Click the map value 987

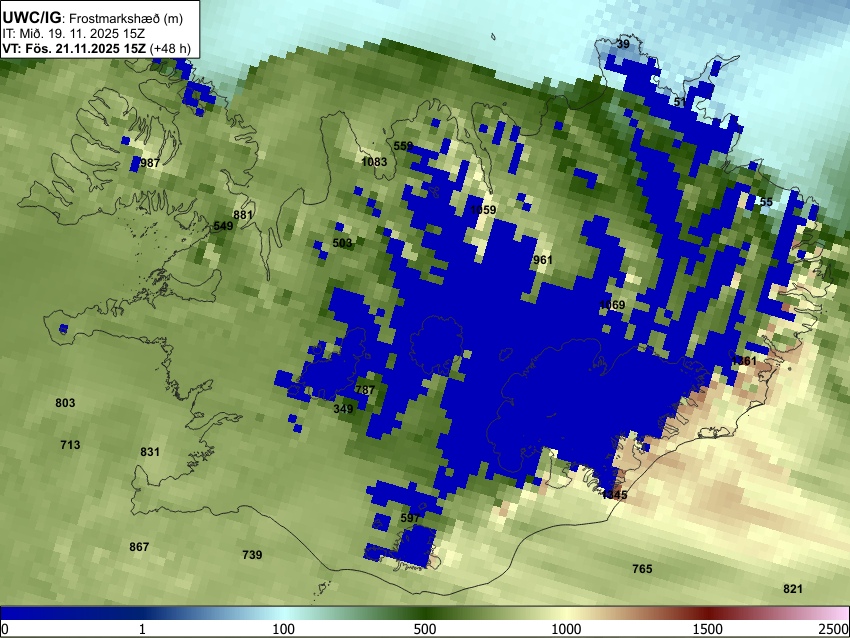point(150,163)
